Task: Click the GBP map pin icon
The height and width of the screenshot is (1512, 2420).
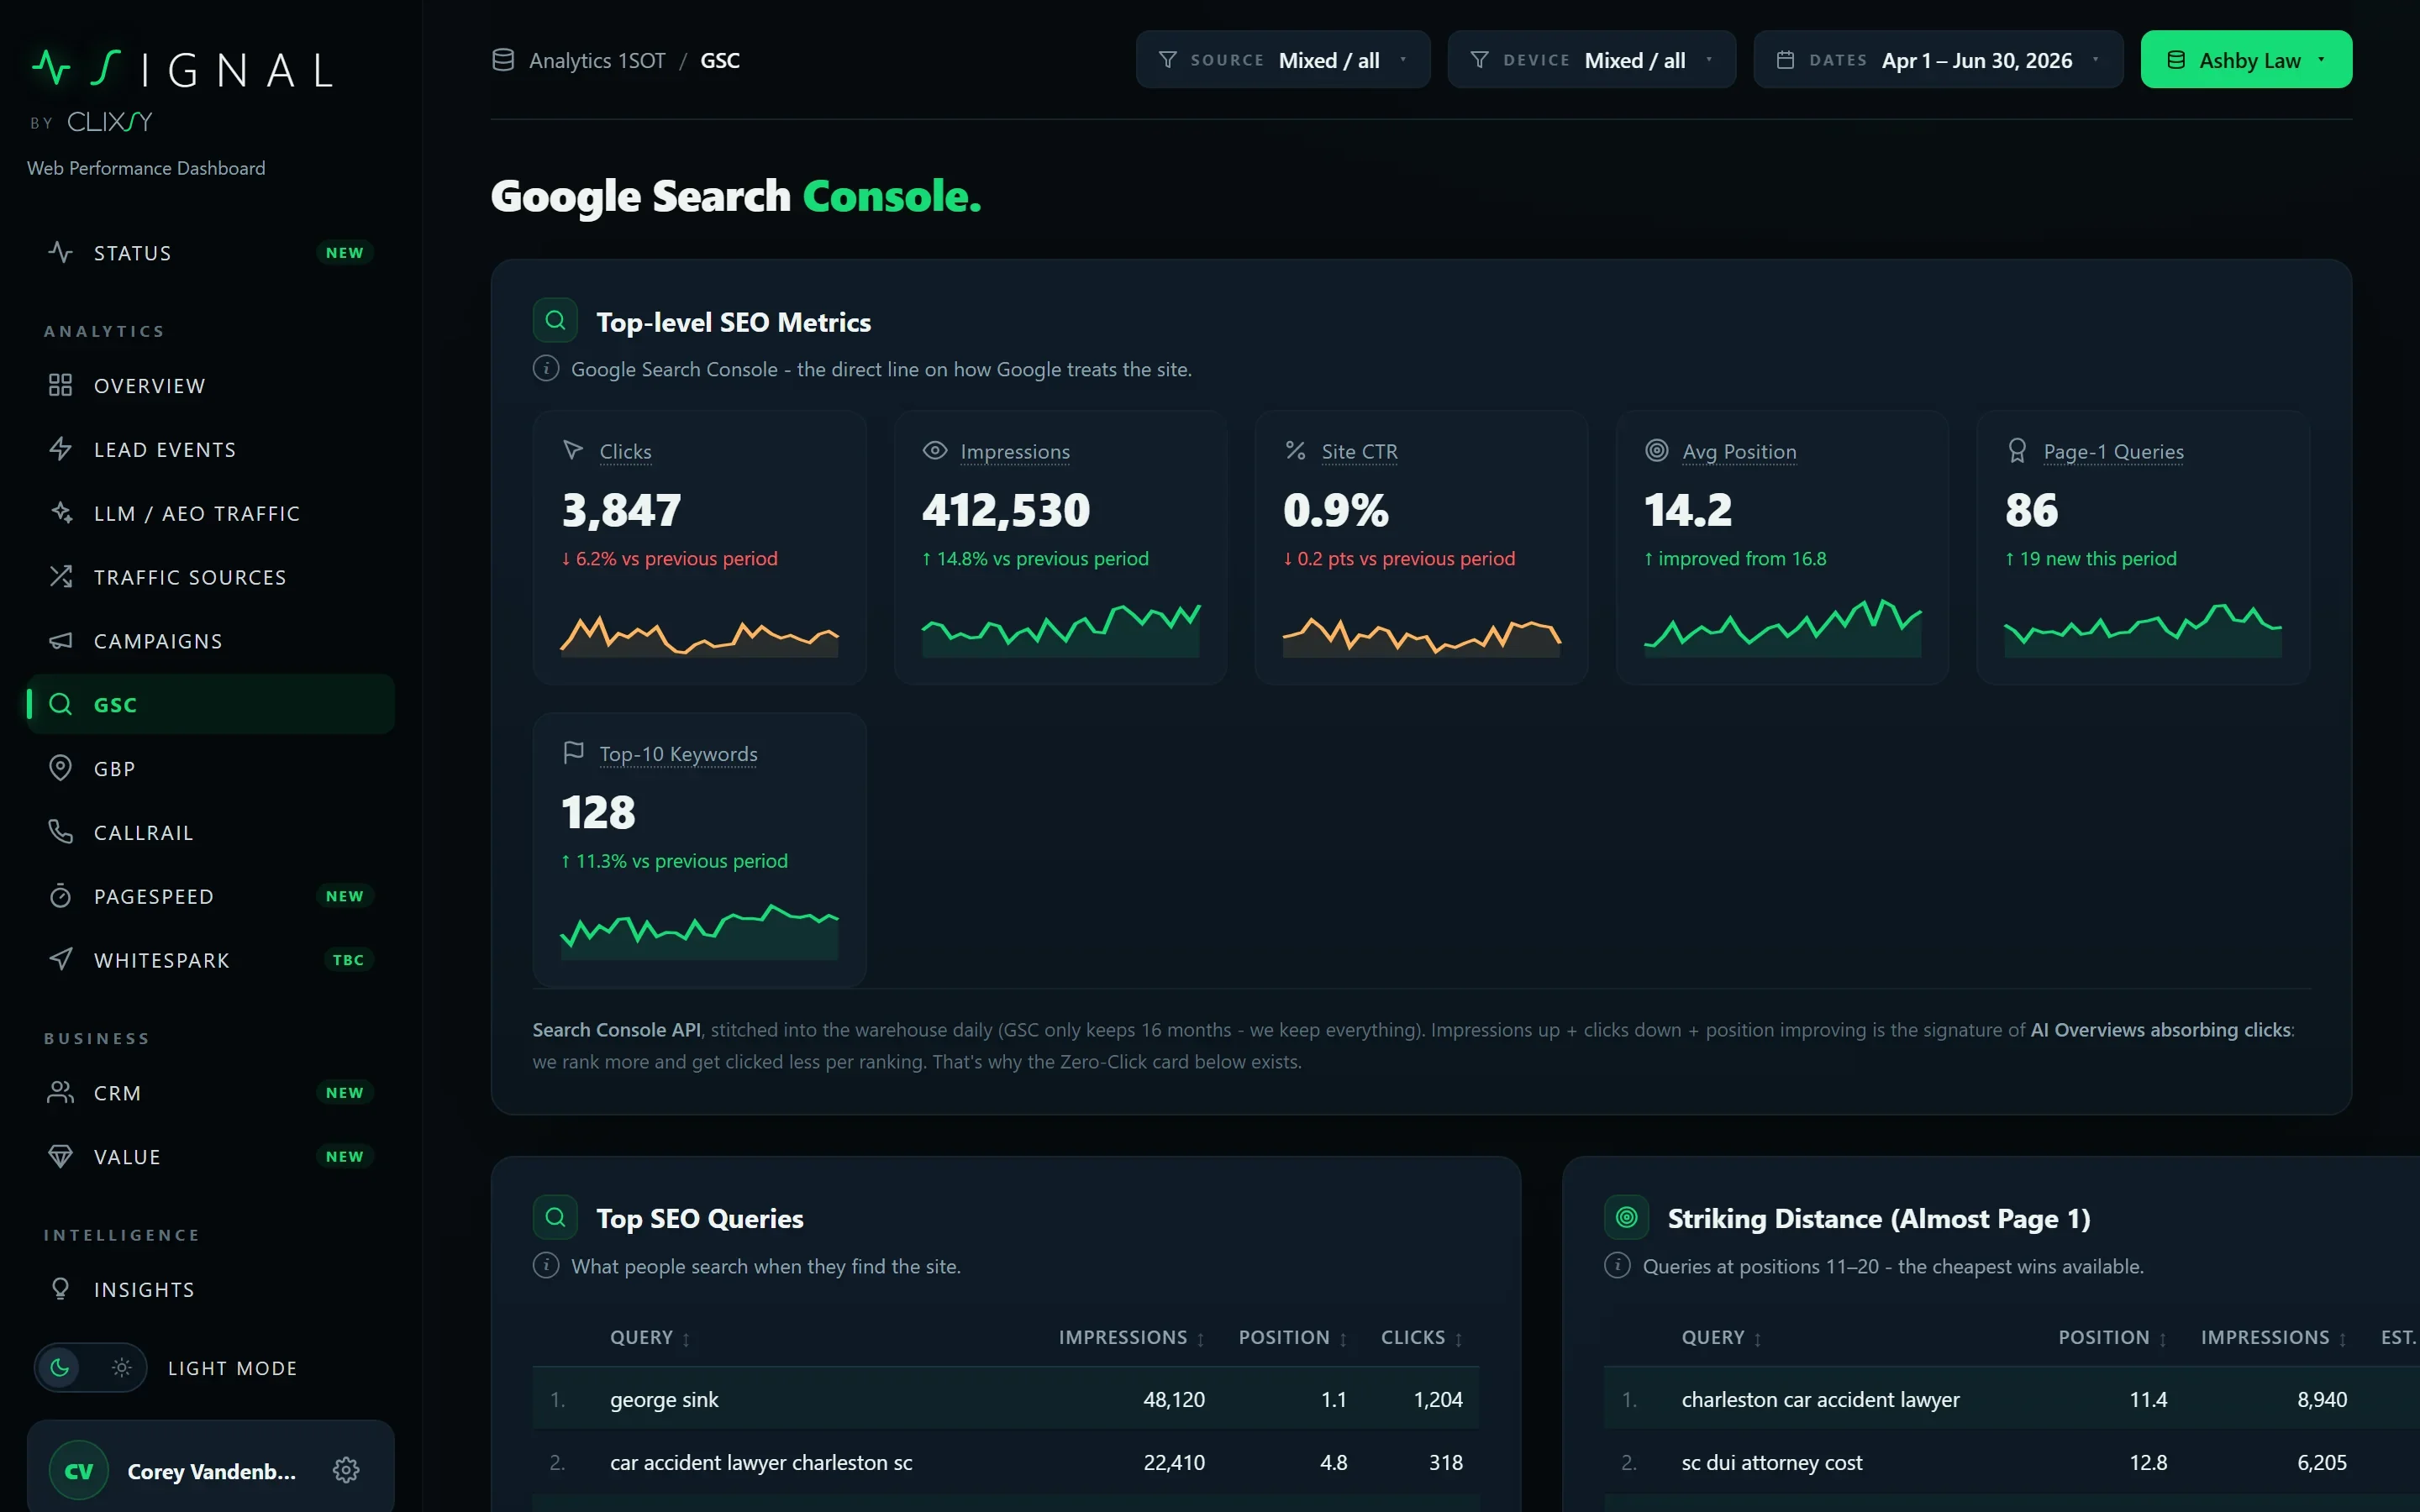Action: [x=60, y=768]
